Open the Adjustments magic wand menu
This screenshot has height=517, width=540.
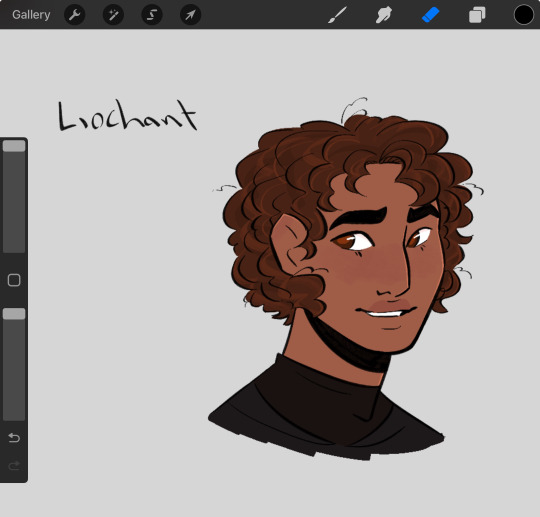click(x=113, y=15)
